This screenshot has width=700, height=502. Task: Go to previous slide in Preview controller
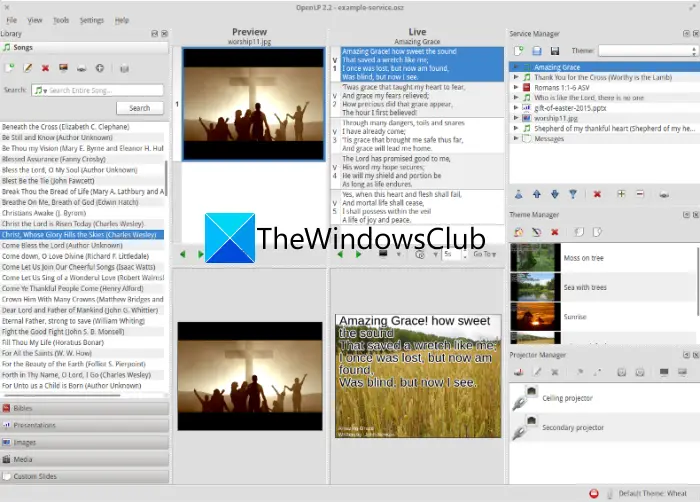coord(183,254)
